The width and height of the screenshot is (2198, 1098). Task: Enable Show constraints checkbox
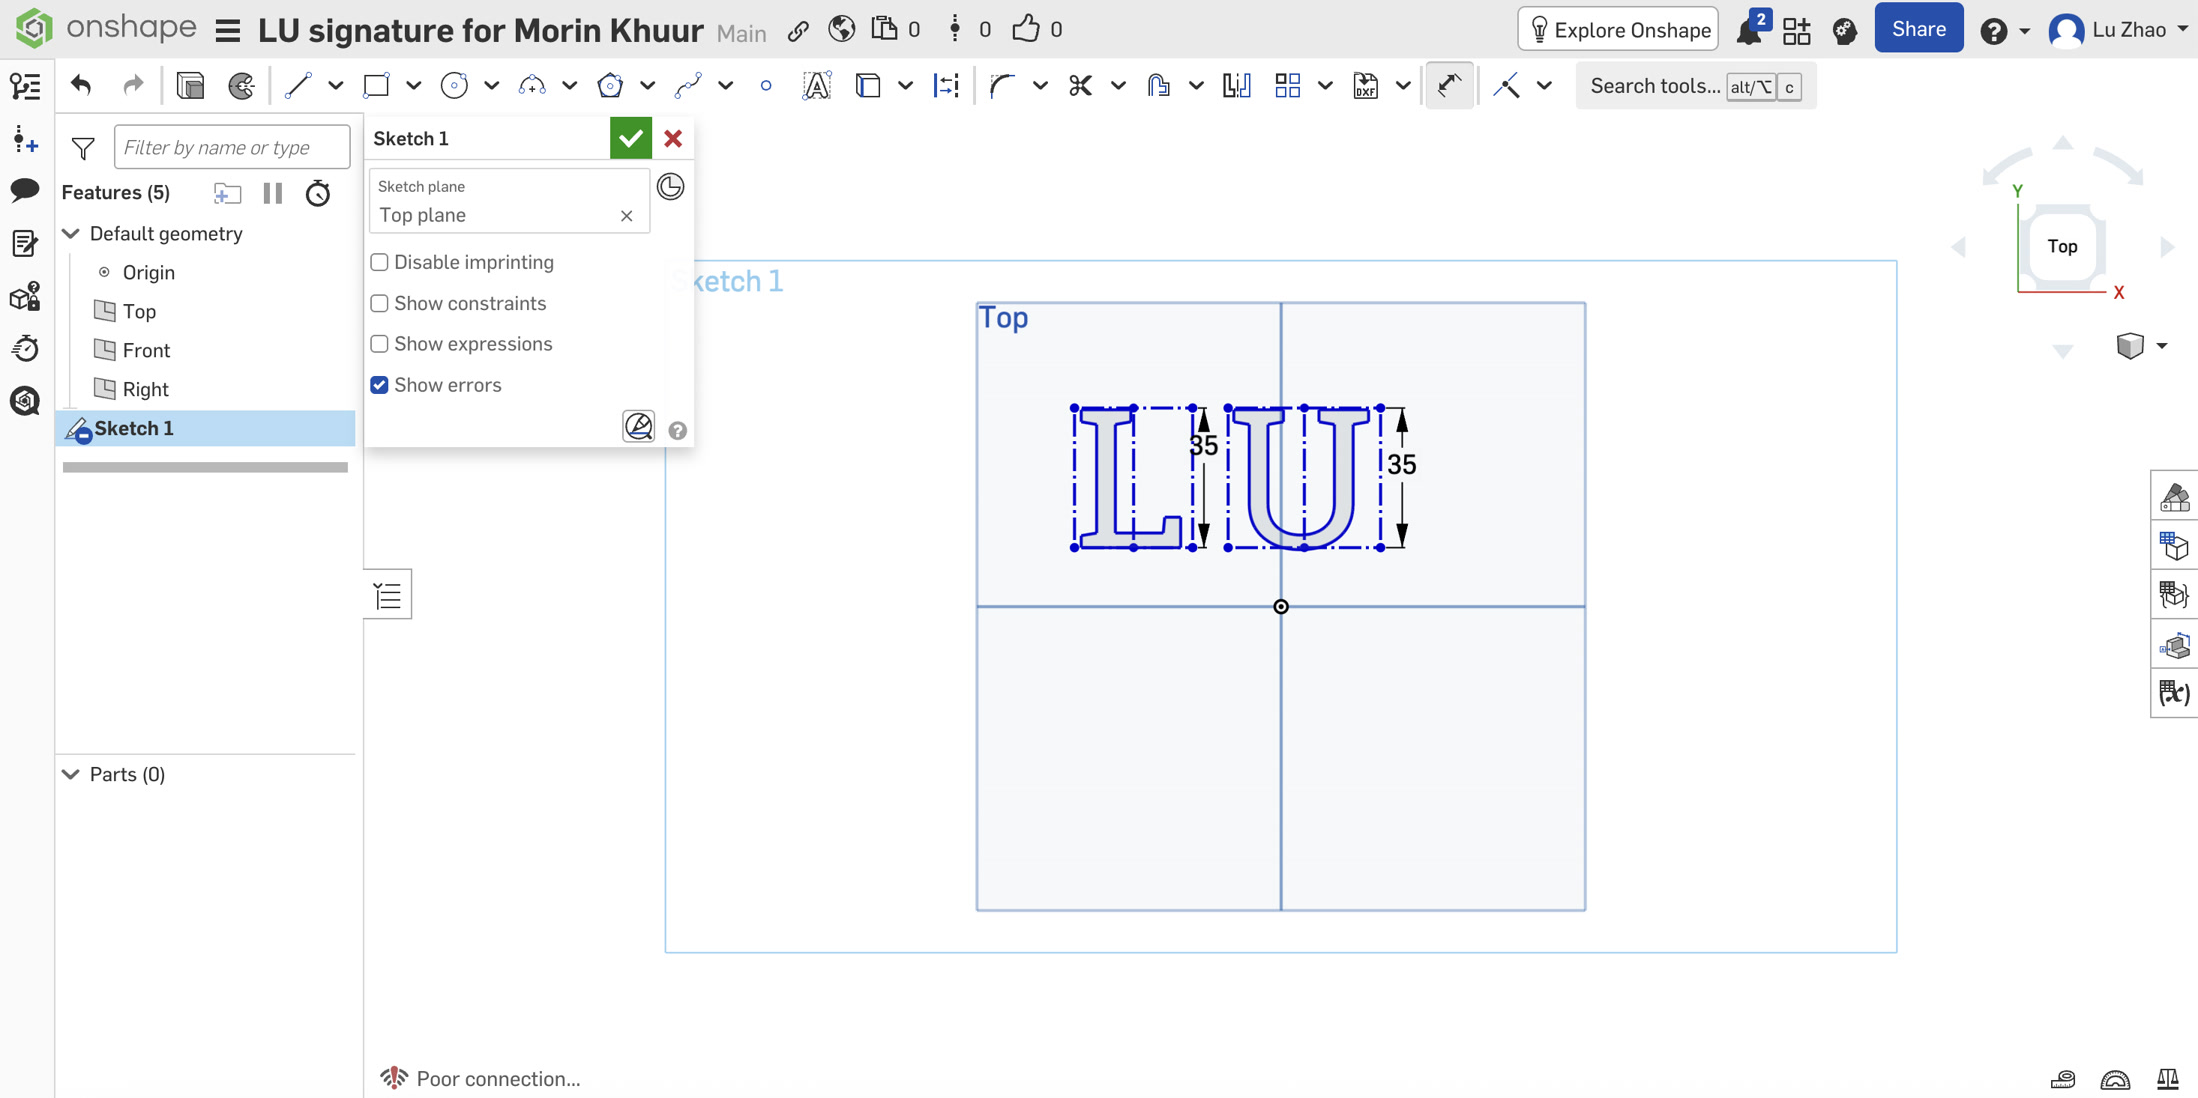(x=379, y=303)
